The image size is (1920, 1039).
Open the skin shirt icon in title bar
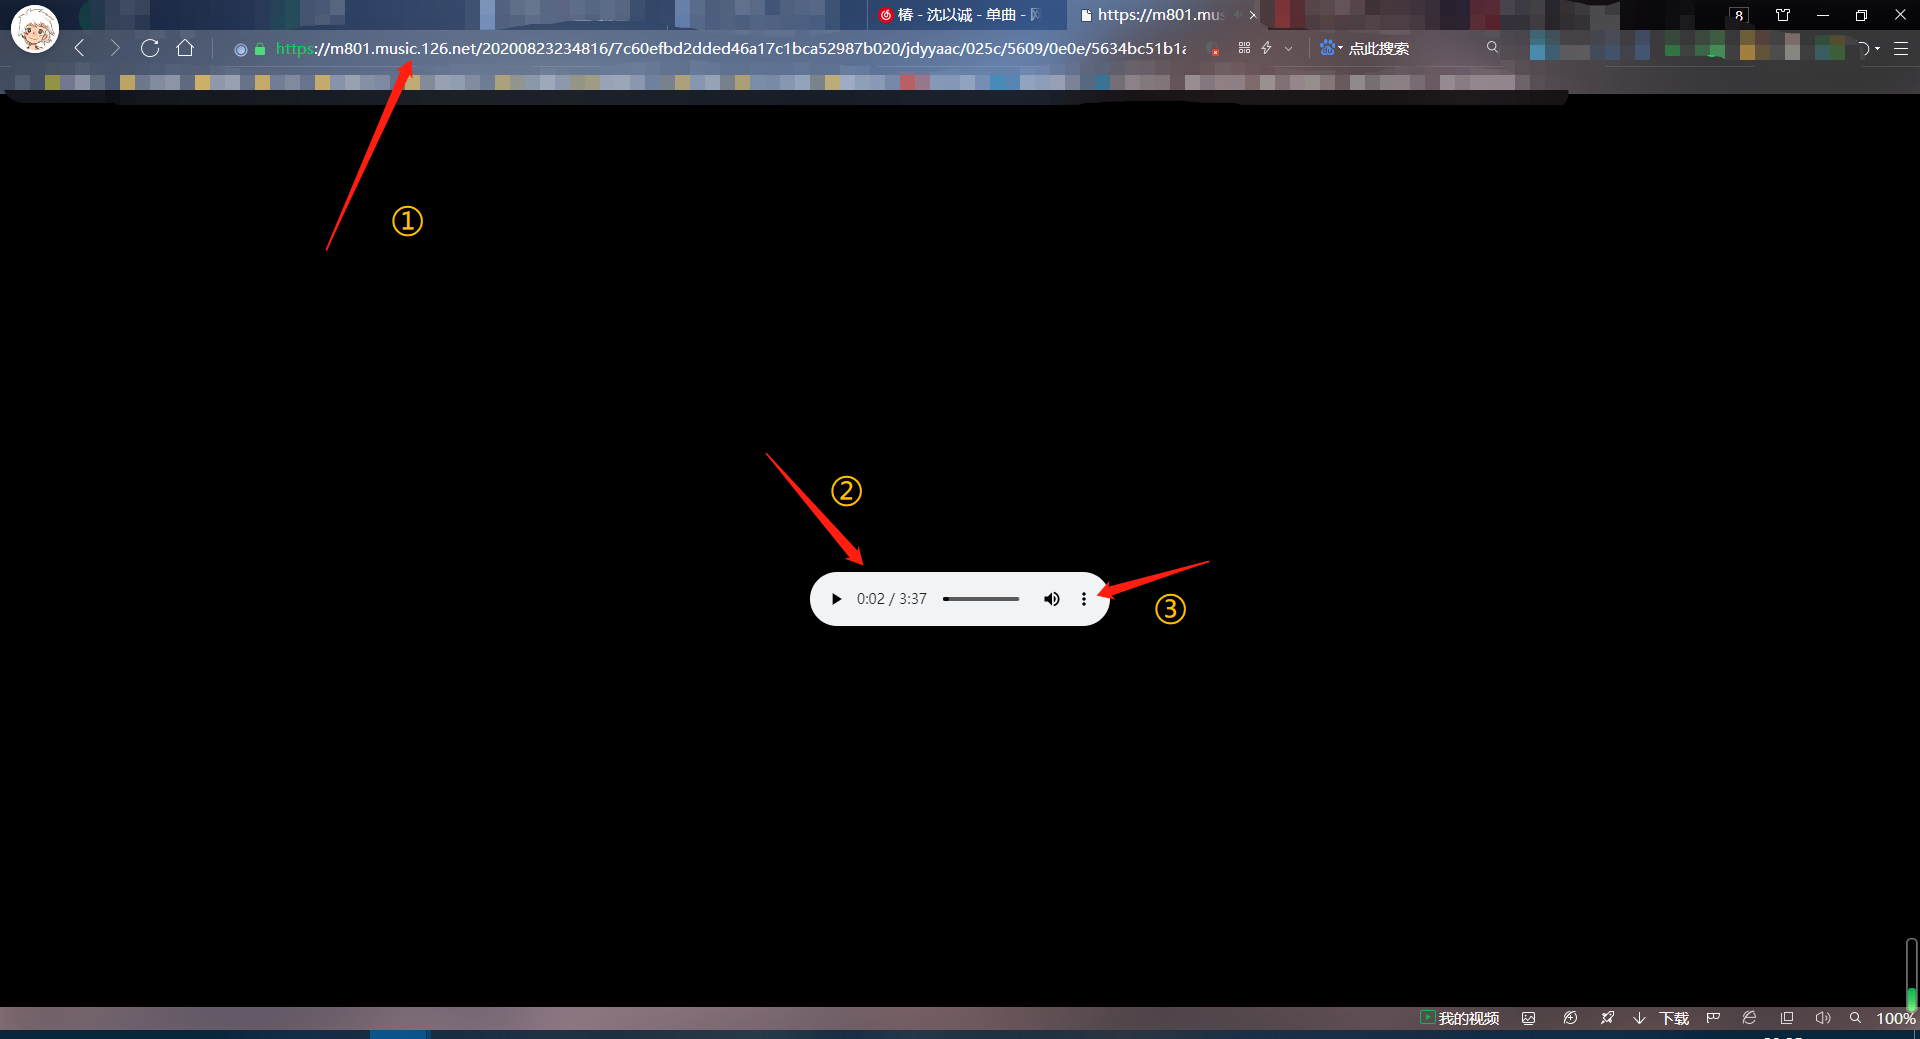click(x=1783, y=15)
